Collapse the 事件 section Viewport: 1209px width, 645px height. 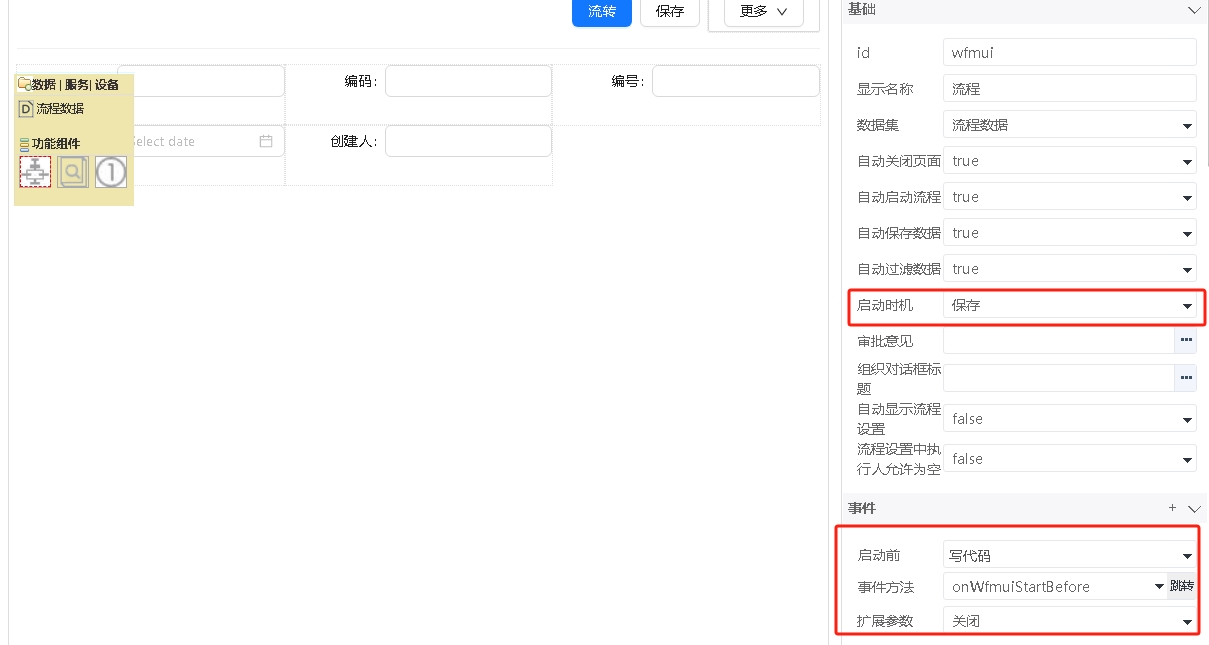pyautogui.click(x=1193, y=508)
